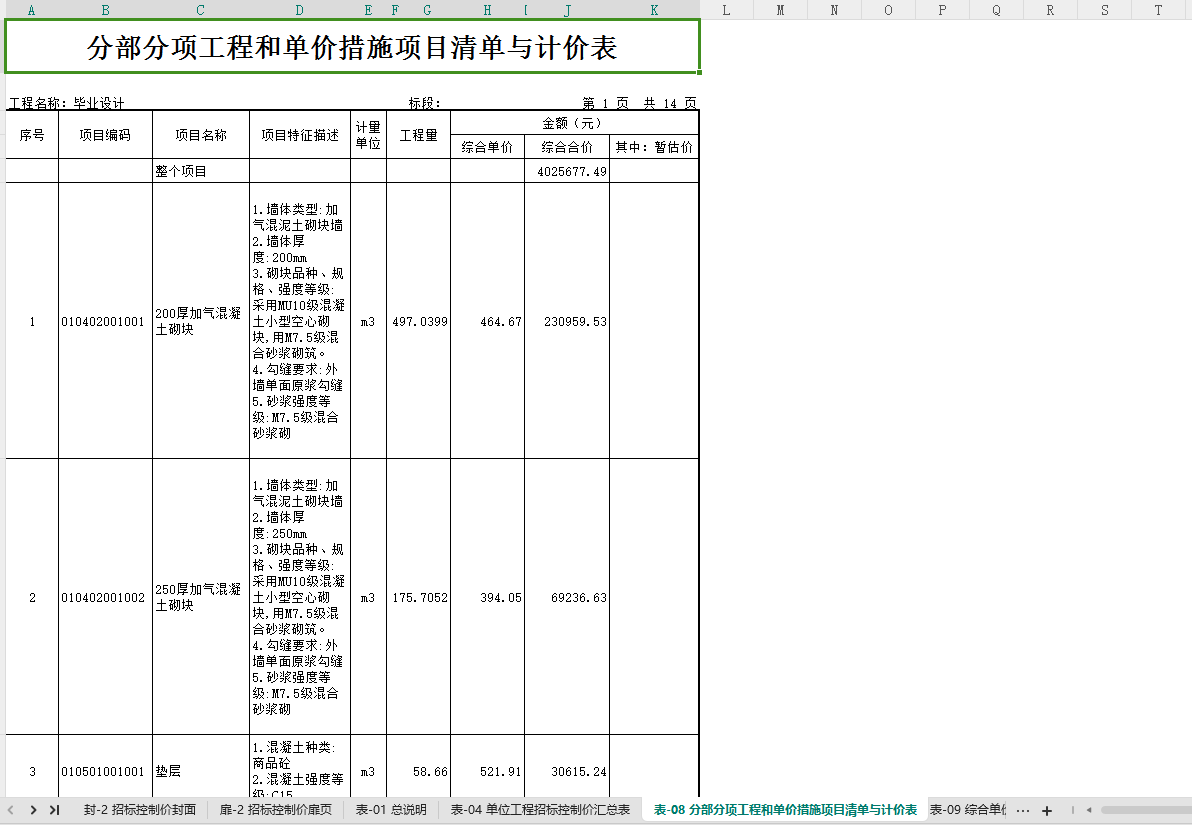Select quantity value 497.0399

coord(420,322)
